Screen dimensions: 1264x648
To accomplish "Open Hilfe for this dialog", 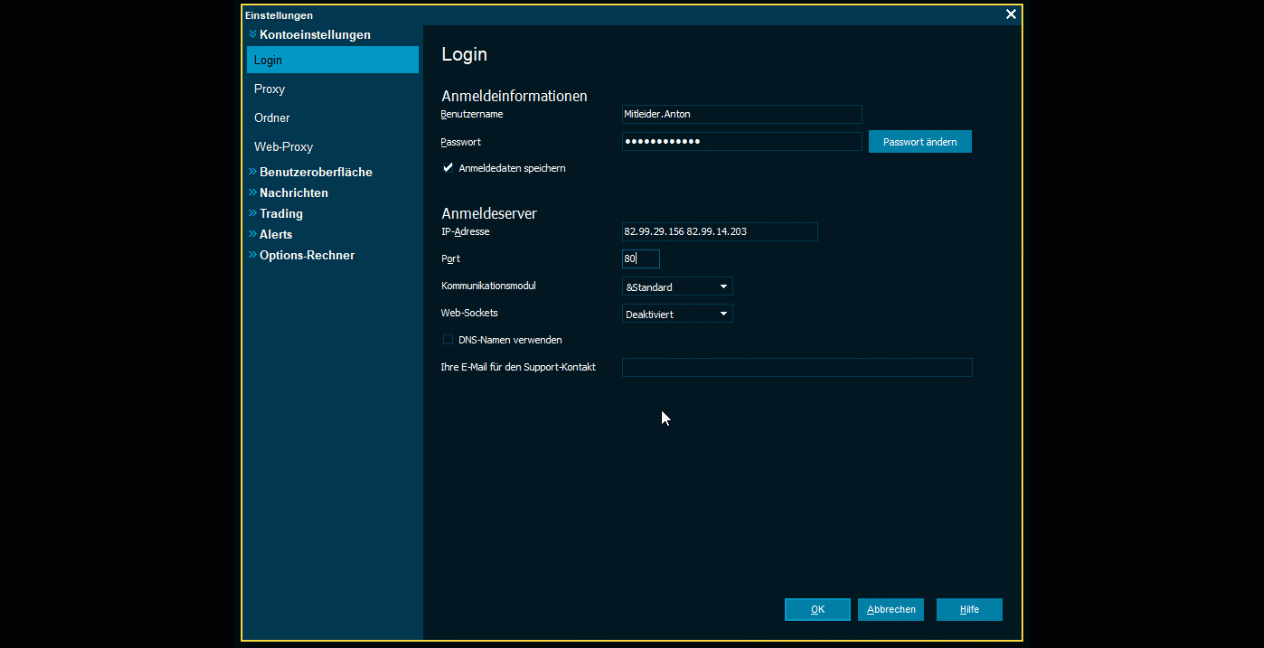I will (x=968, y=610).
